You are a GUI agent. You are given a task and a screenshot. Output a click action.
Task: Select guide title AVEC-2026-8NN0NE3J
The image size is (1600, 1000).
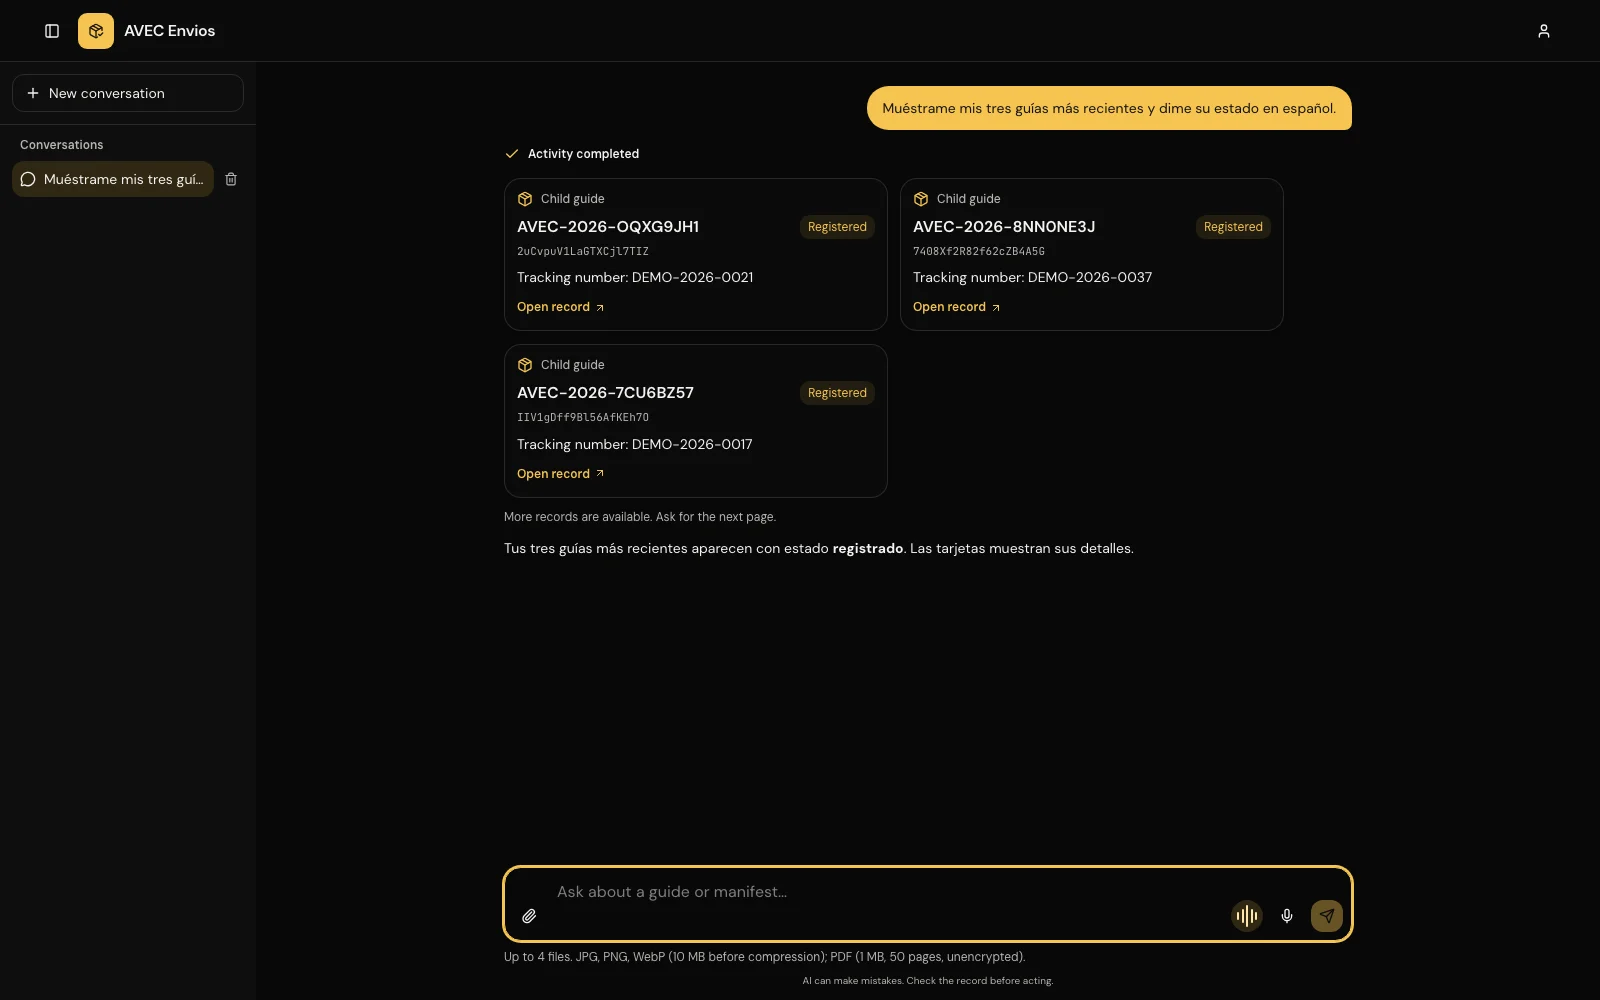(x=1004, y=227)
